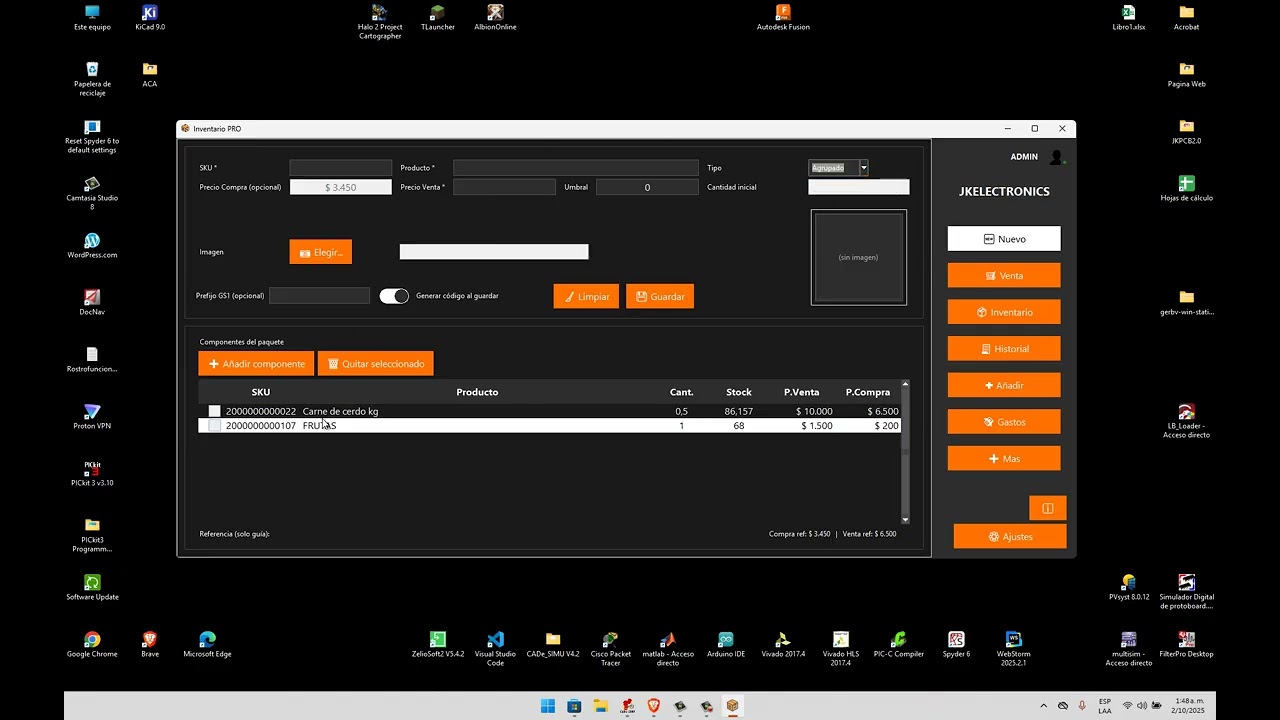Viewport: 1280px width, 720px height.
Task: Open the Tipo dropdown
Action: point(864,168)
